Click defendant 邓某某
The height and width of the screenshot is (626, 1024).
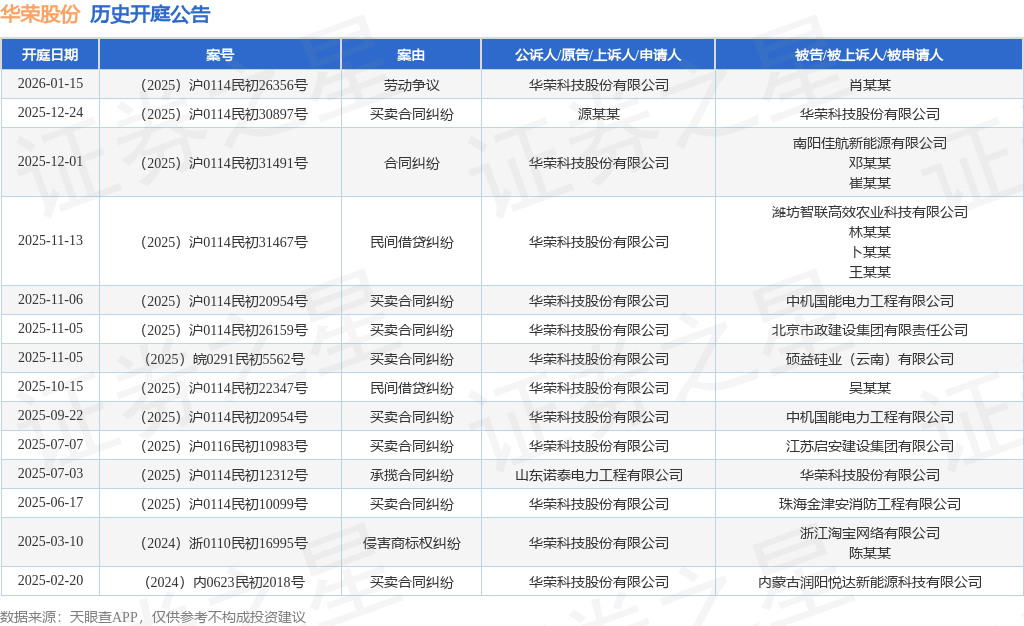point(869,163)
